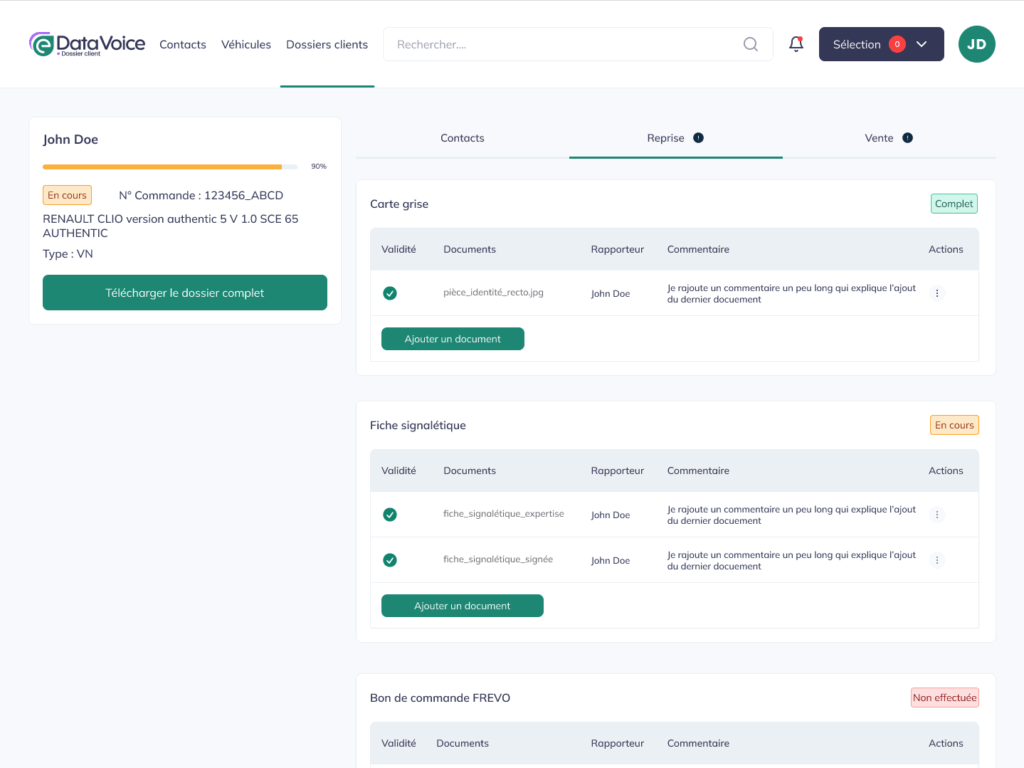Screen dimensions: 1024x768
Task: Open the notifications bell
Action: click(x=796, y=44)
